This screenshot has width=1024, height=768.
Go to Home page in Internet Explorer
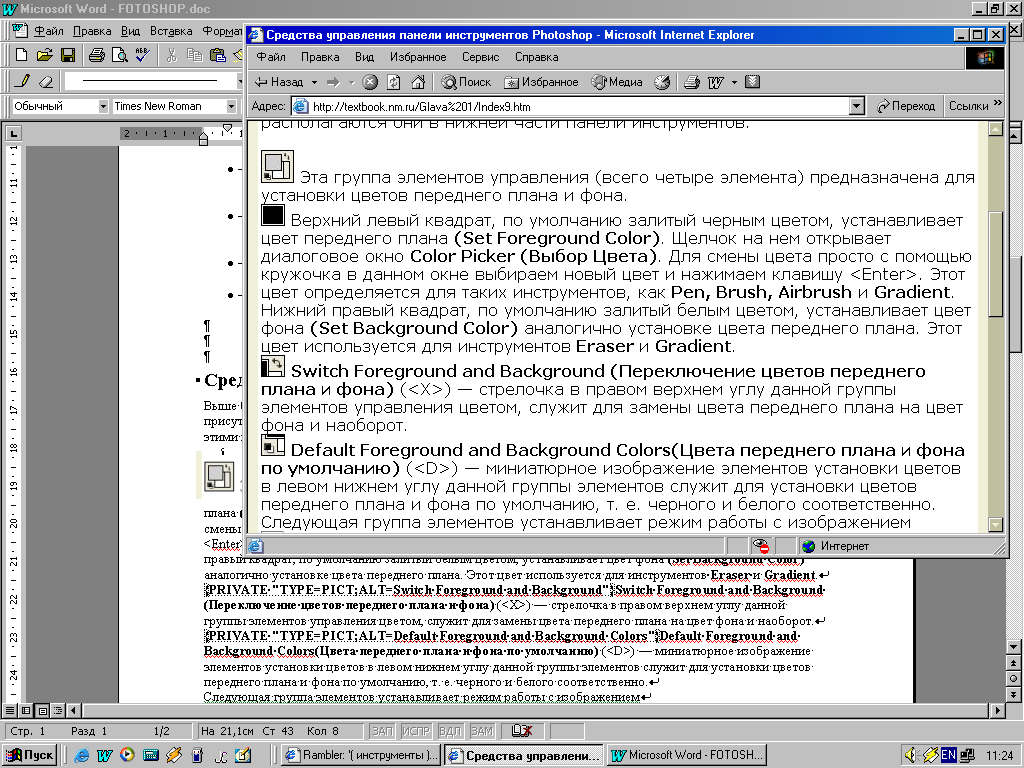[x=418, y=82]
